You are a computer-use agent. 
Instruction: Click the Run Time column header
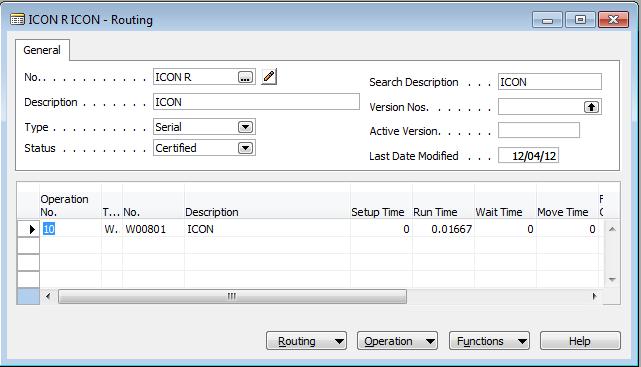pyautogui.click(x=443, y=206)
